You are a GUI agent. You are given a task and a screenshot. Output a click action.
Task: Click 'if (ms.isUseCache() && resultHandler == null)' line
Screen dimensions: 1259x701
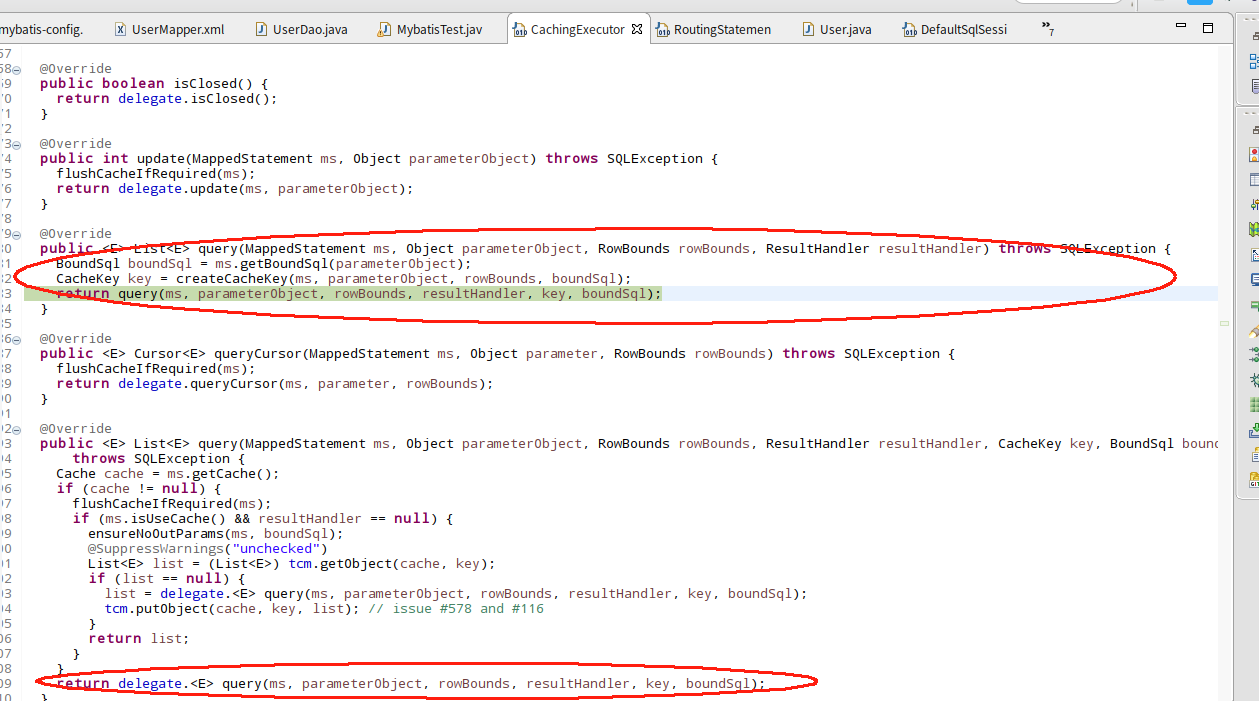coord(263,519)
